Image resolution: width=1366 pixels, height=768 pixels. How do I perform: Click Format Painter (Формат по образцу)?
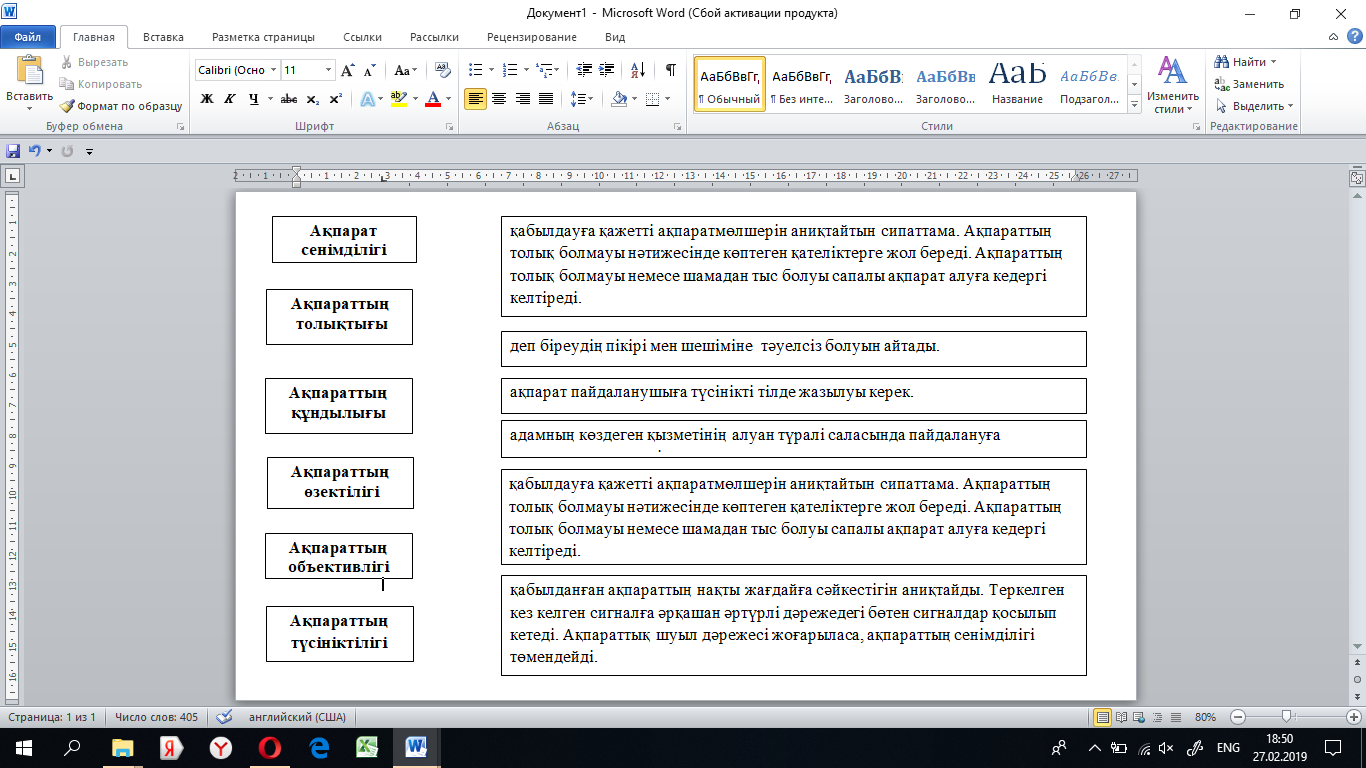120,106
